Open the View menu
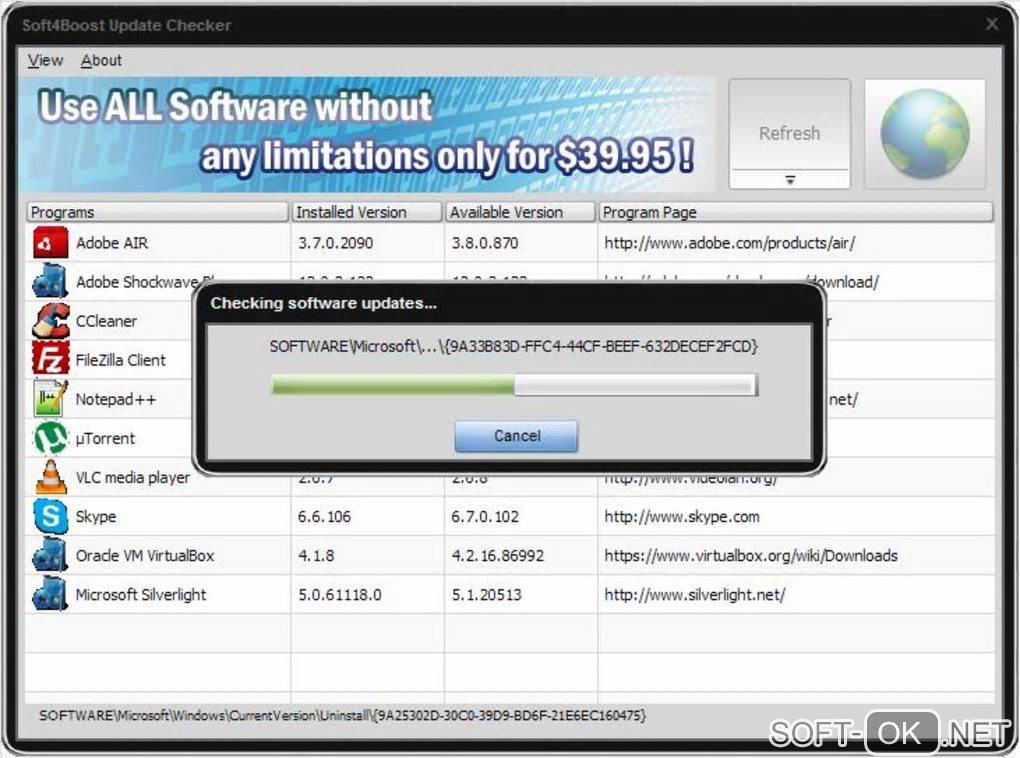The width and height of the screenshot is (1020, 758). coord(46,61)
